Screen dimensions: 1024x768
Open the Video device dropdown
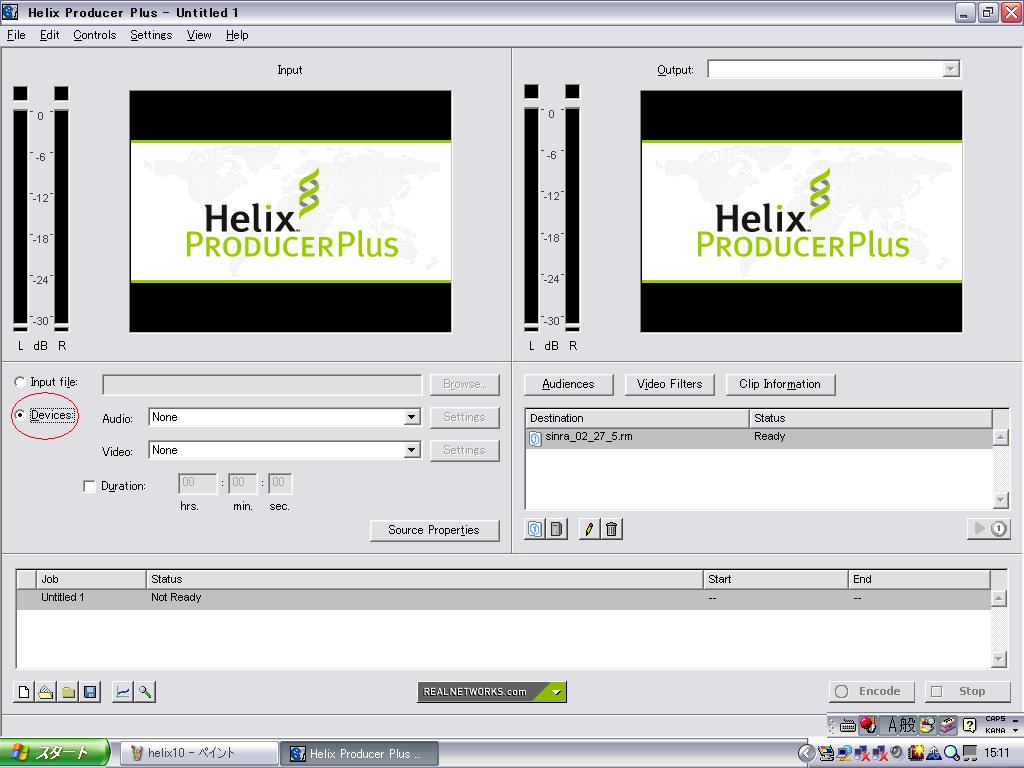pyautogui.click(x=411, y=451)
